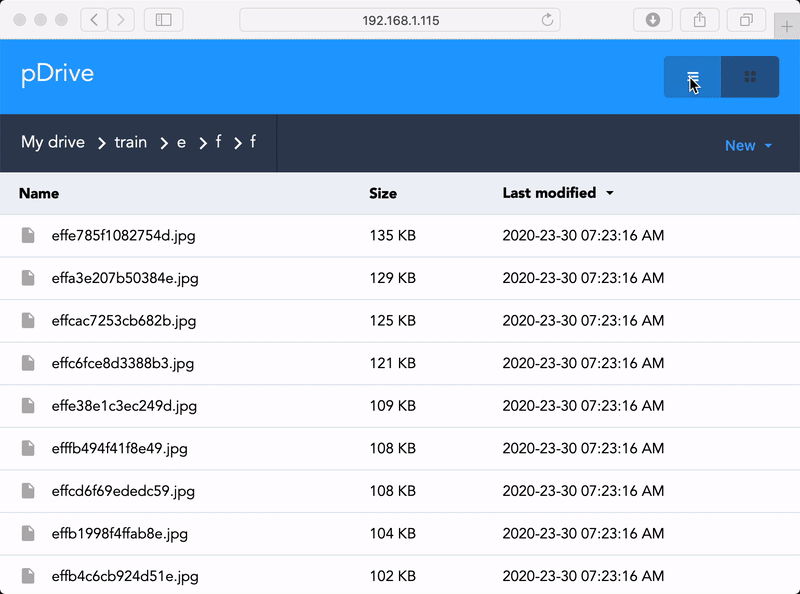
Task: Open the Safari share menu
Action: click(699, 19)
